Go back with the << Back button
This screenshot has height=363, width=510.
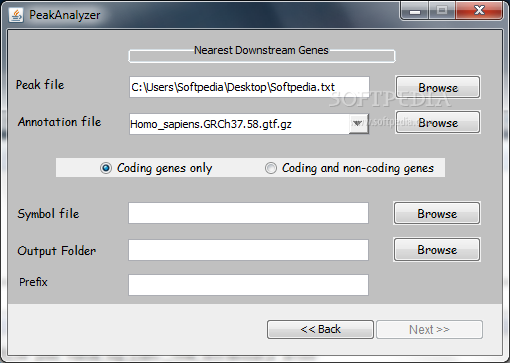[320, 329]
